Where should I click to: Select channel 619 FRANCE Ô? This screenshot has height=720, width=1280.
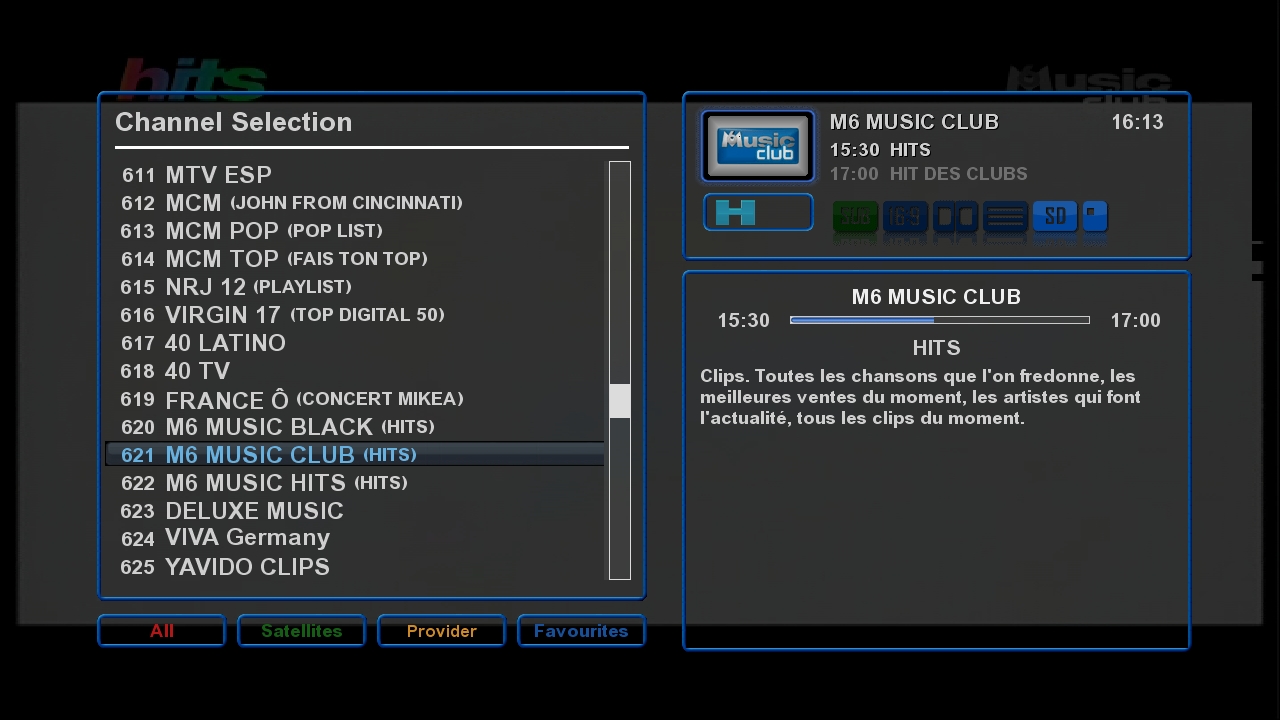click(355, 399)
